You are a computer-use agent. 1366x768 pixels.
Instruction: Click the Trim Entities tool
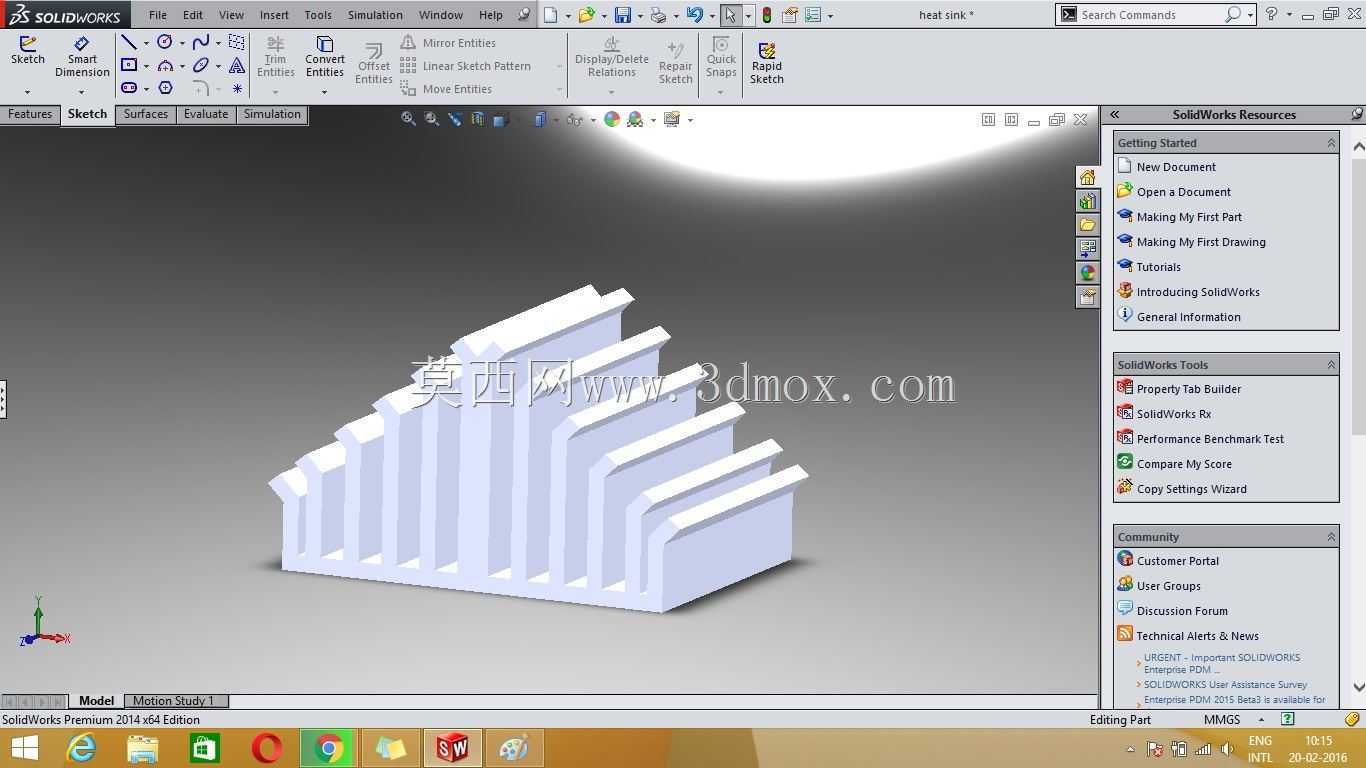275,57
